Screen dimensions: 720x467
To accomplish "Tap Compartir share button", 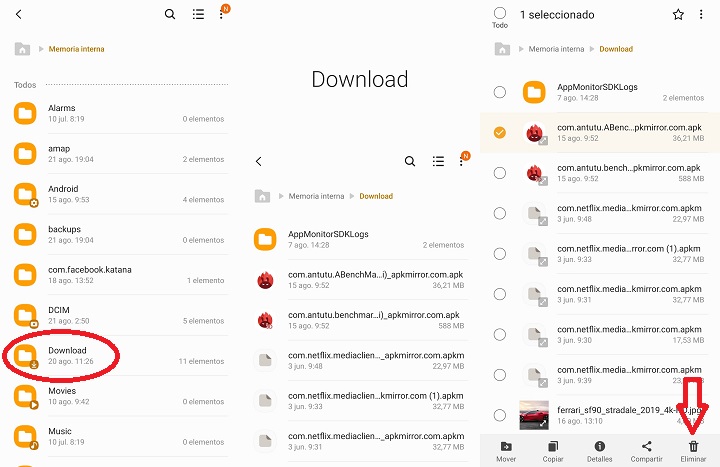I will coord(647,451).
